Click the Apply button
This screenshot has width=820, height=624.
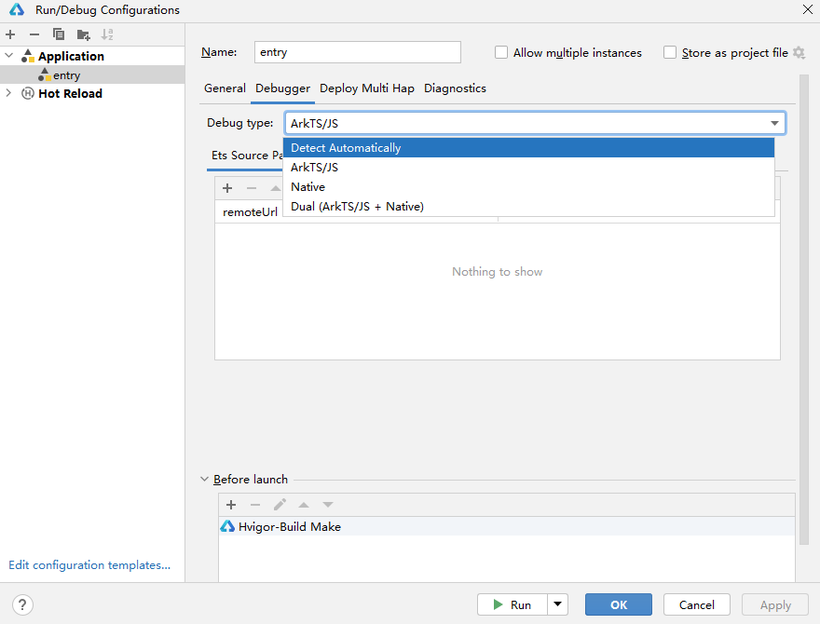[x=775, y=605]
